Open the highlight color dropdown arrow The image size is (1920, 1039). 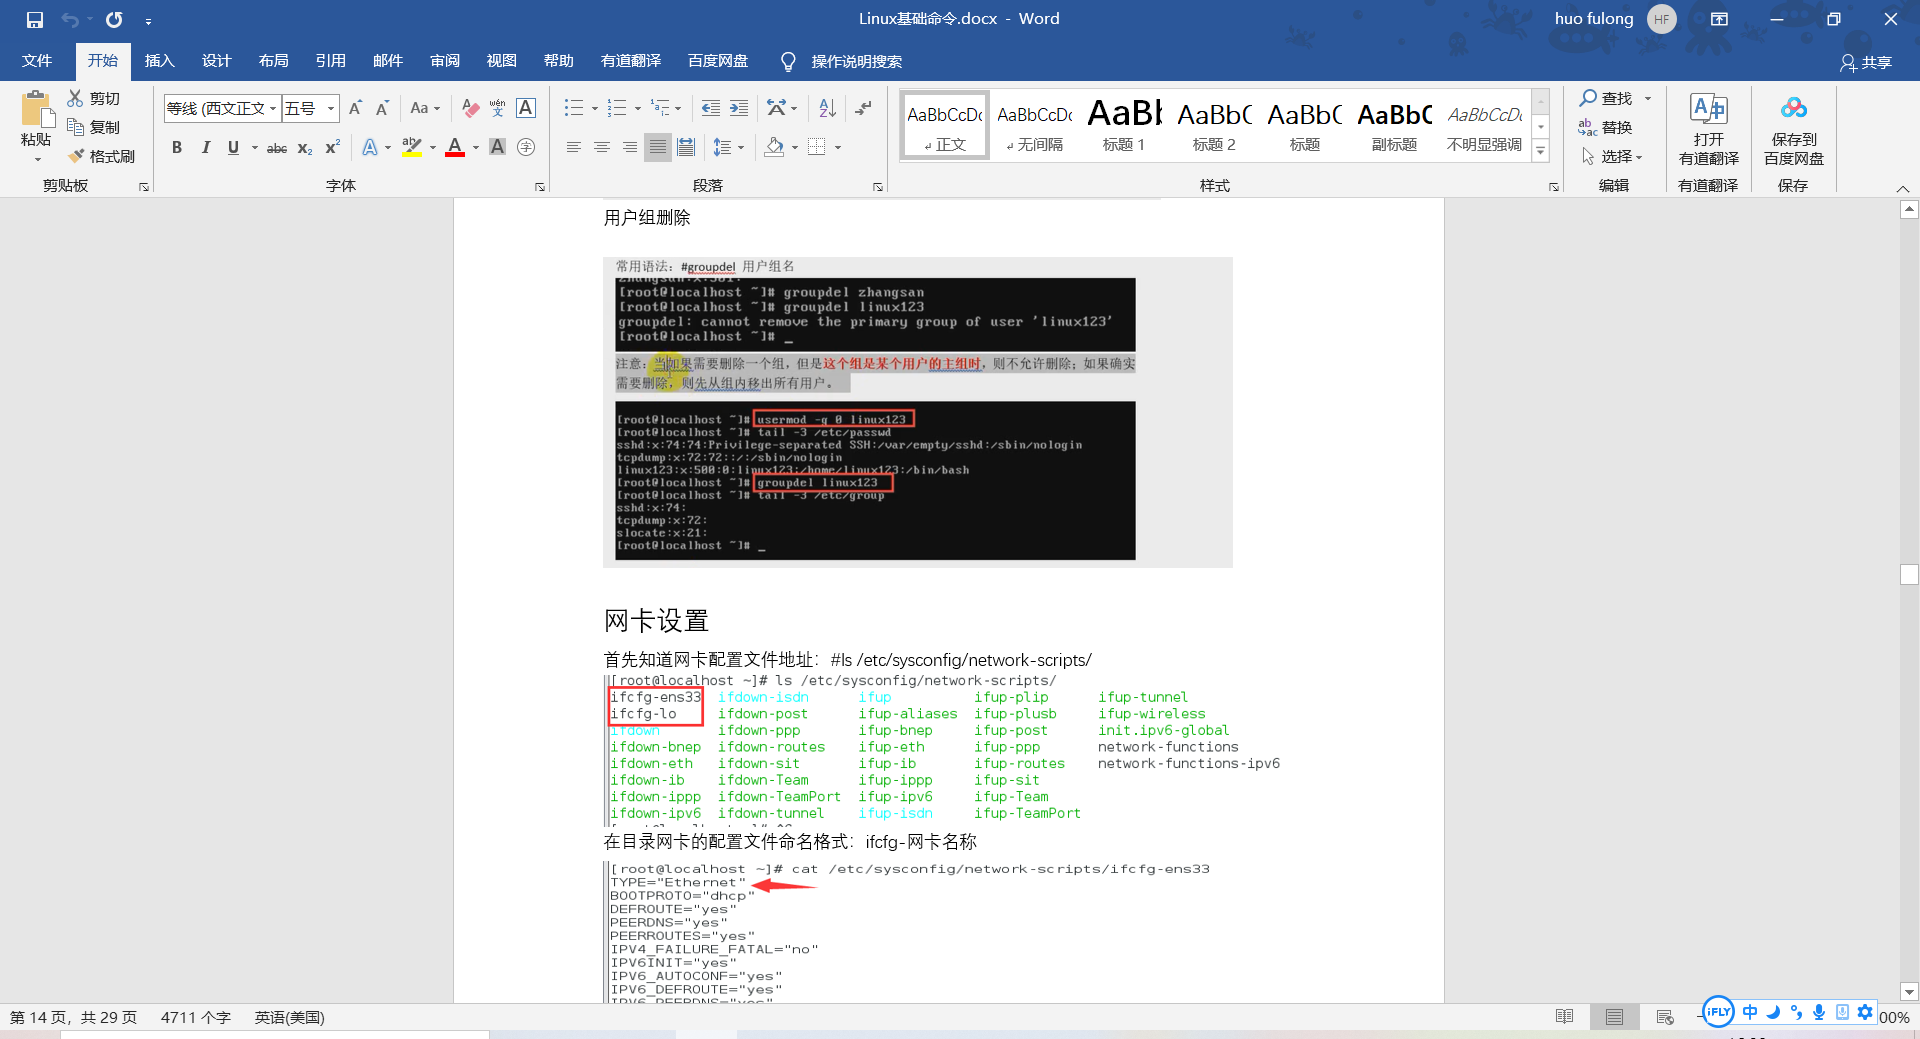click(x=433, y=147)
